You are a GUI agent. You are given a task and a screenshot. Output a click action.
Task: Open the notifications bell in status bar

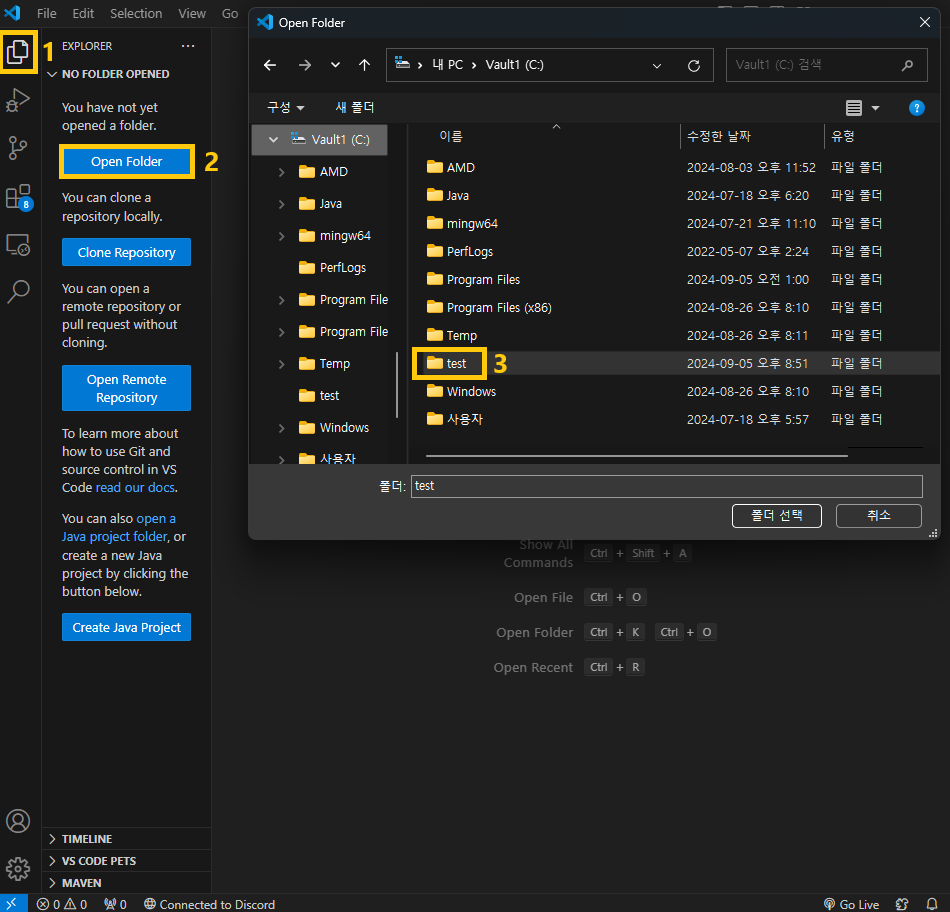pyautogui.click(x=932, y=904)
